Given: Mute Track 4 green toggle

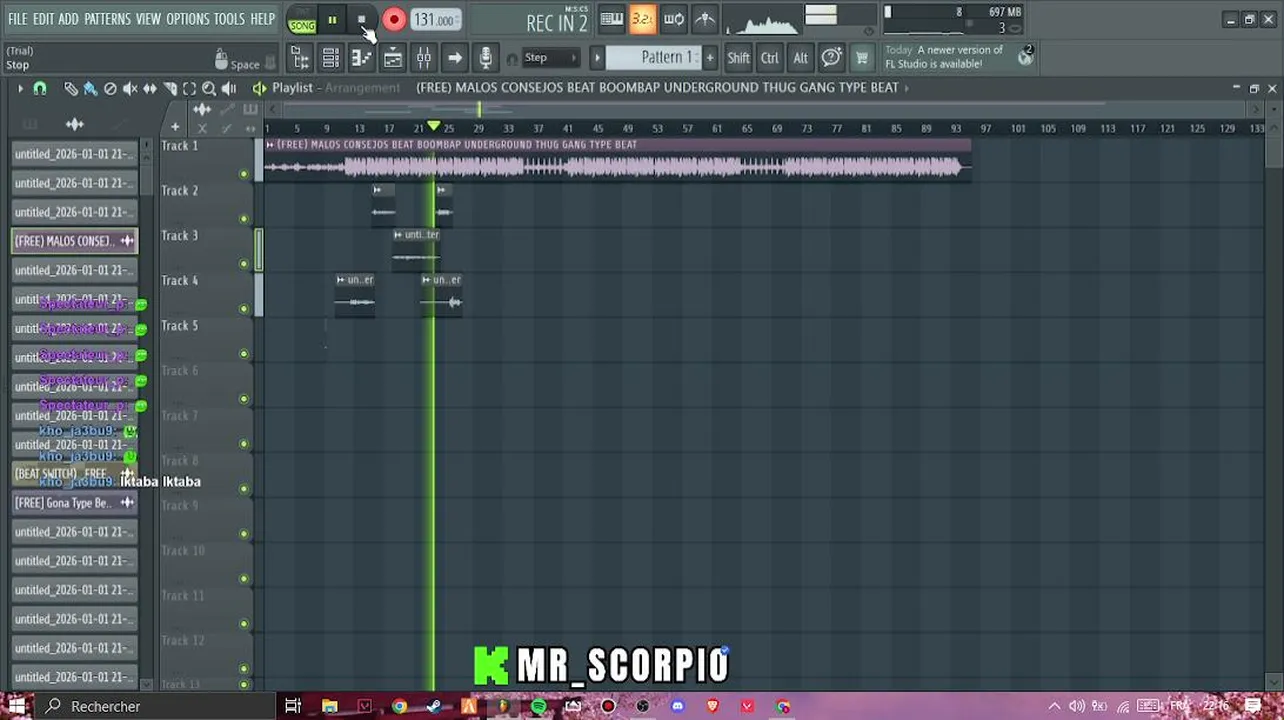Looking at the screenshot, I should click(x=243, y=309).
